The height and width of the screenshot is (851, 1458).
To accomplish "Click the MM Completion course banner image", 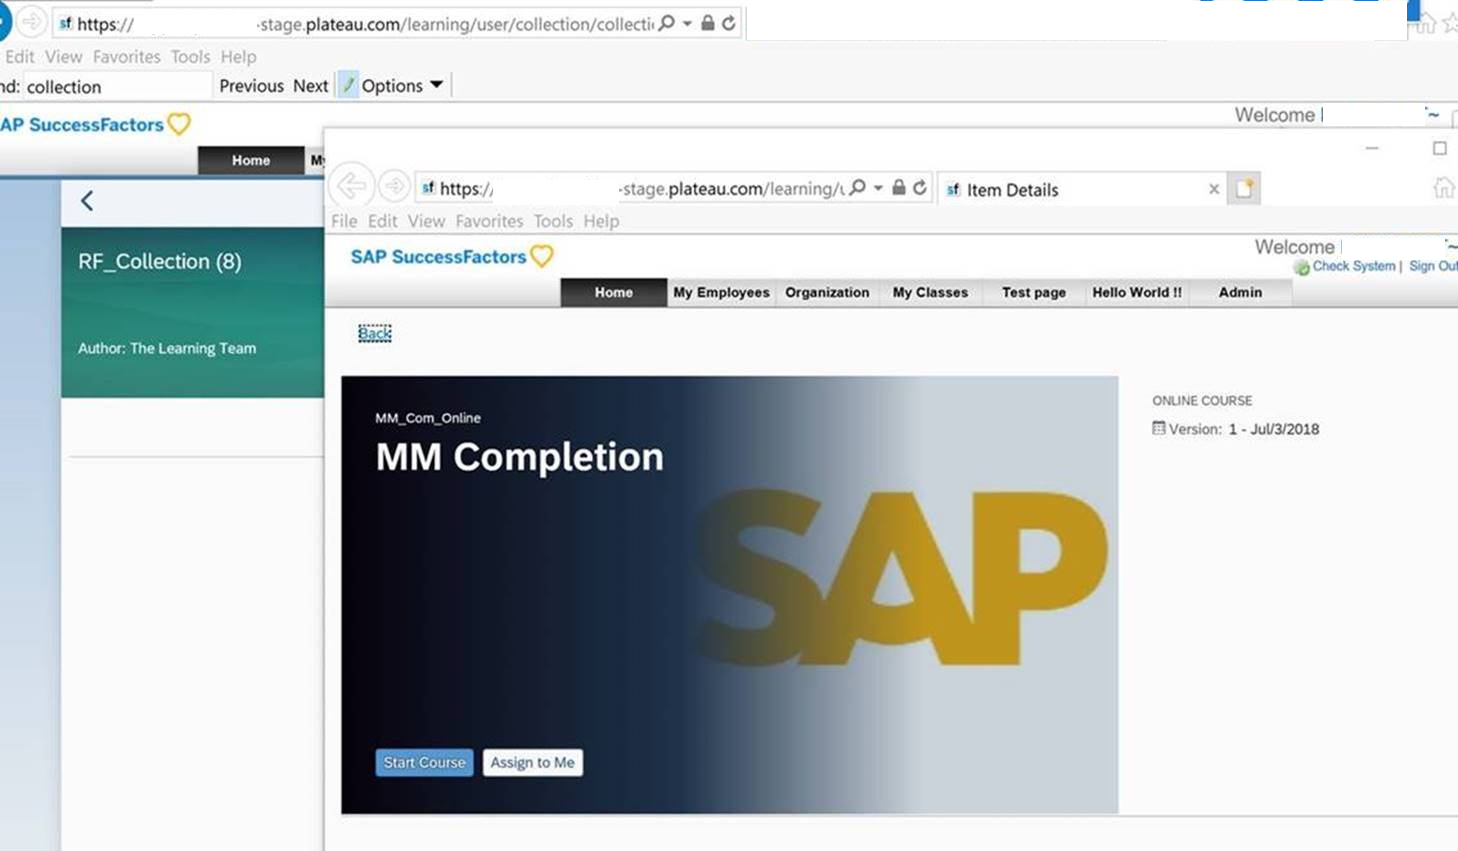I will (x=729, y=594).
